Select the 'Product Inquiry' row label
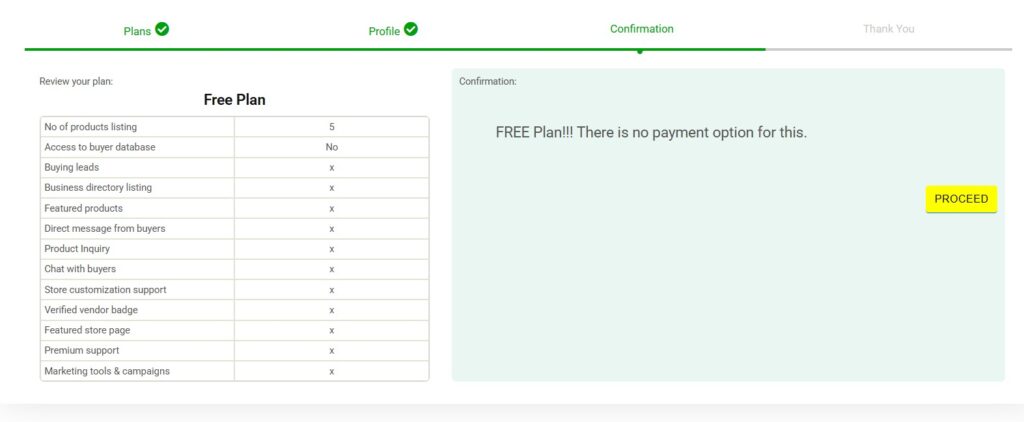The image size is (1024, 422). 77,248
